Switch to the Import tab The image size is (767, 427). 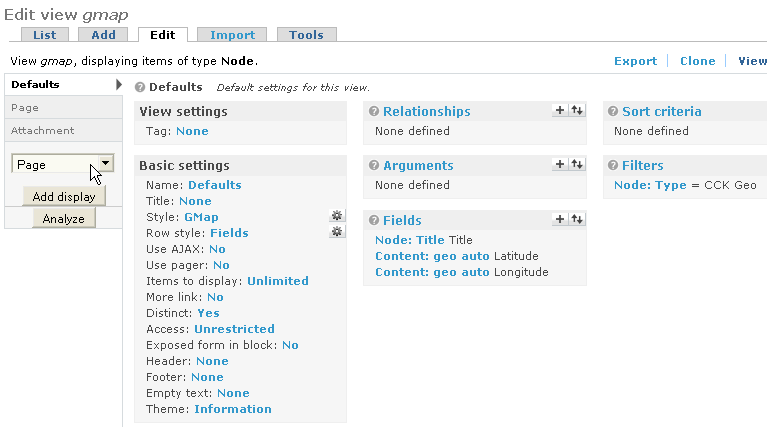[231, 35]
